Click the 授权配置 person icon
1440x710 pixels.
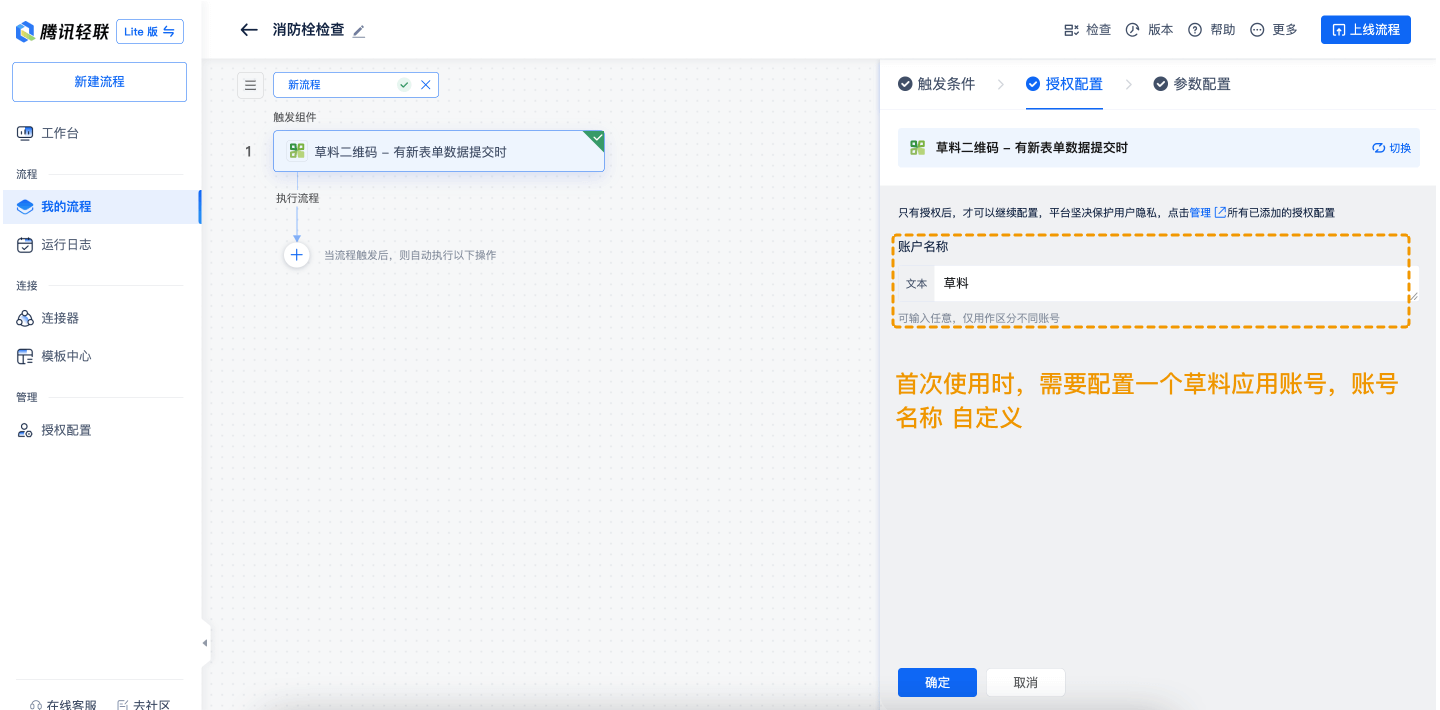click(25, 430)
